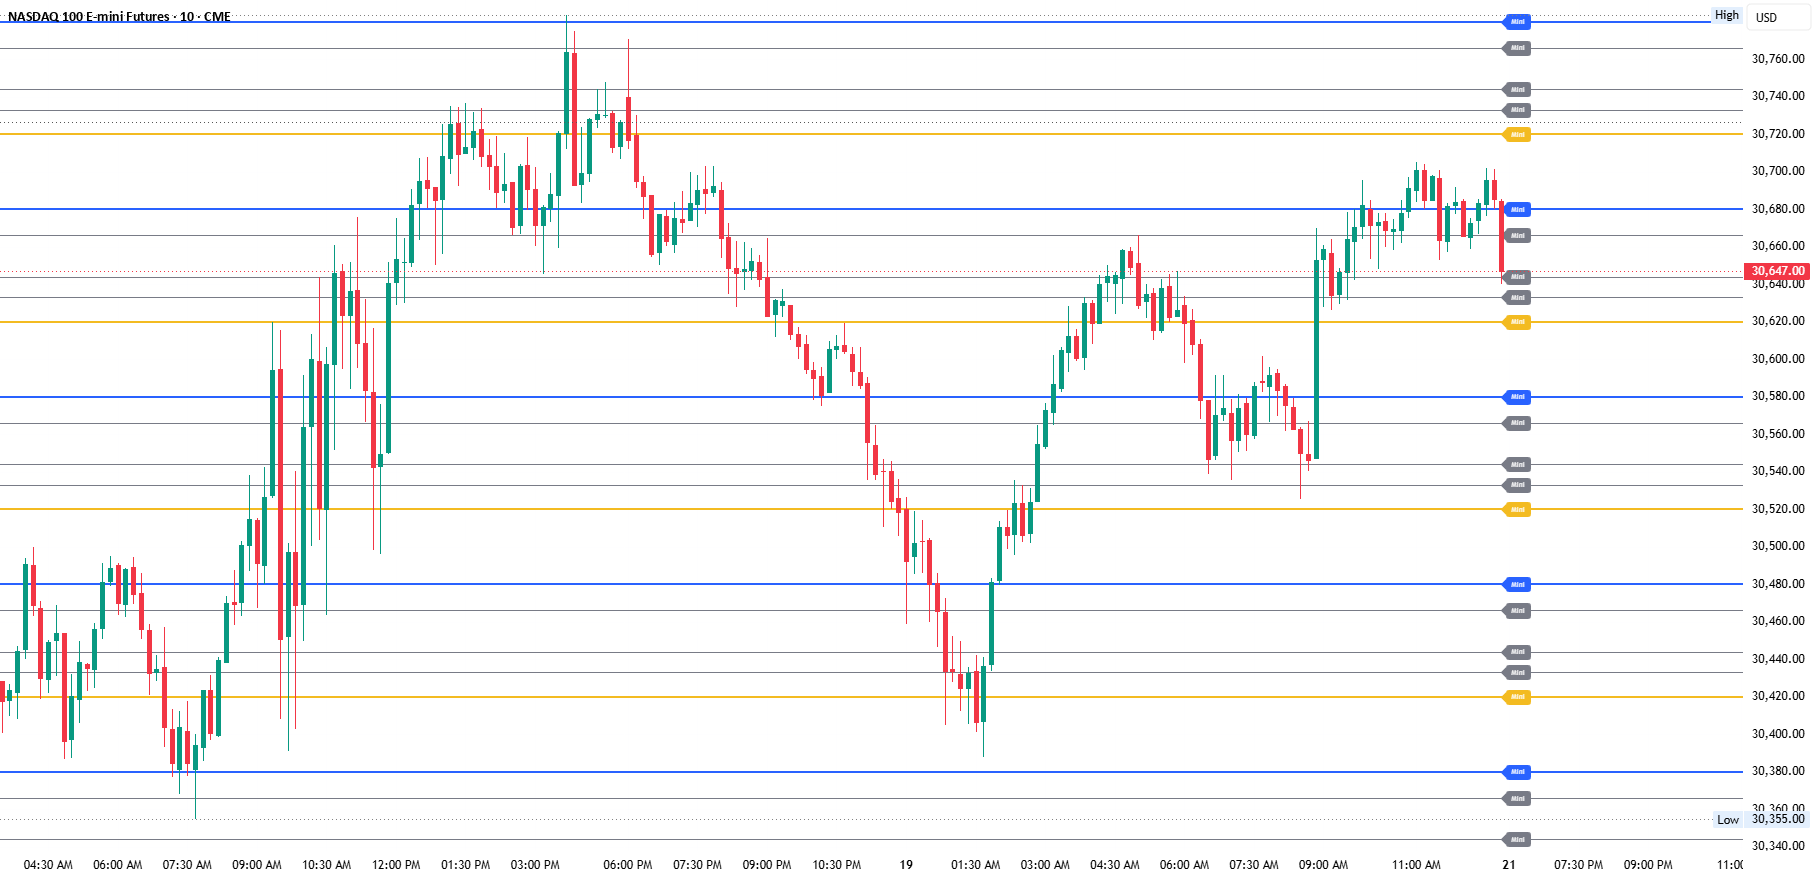Click the 06:00 PM time axis label
Viewport: 1815px width, 879px height.
pos(628,865)
